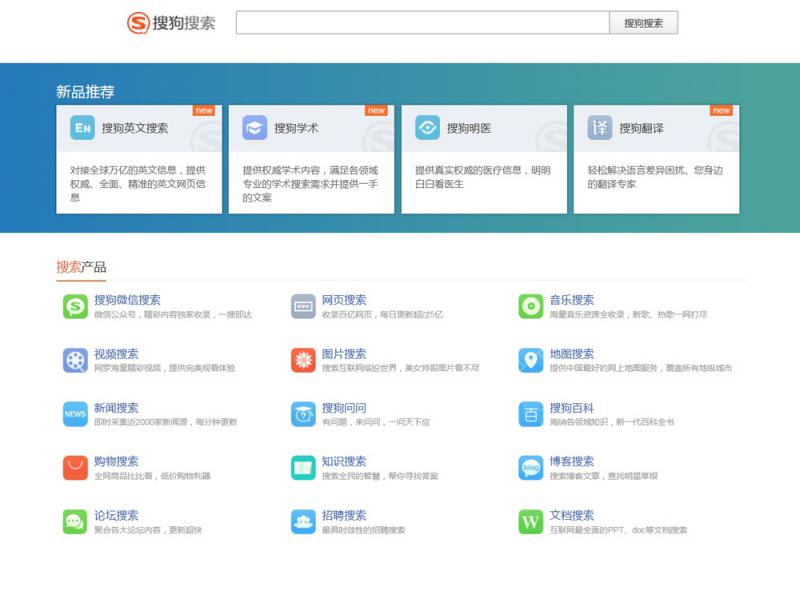Image resolution: width=800 pixels, height=599 pixels.
Task: Click the green WeChat search icon
Action: click(x=76, y=306)
